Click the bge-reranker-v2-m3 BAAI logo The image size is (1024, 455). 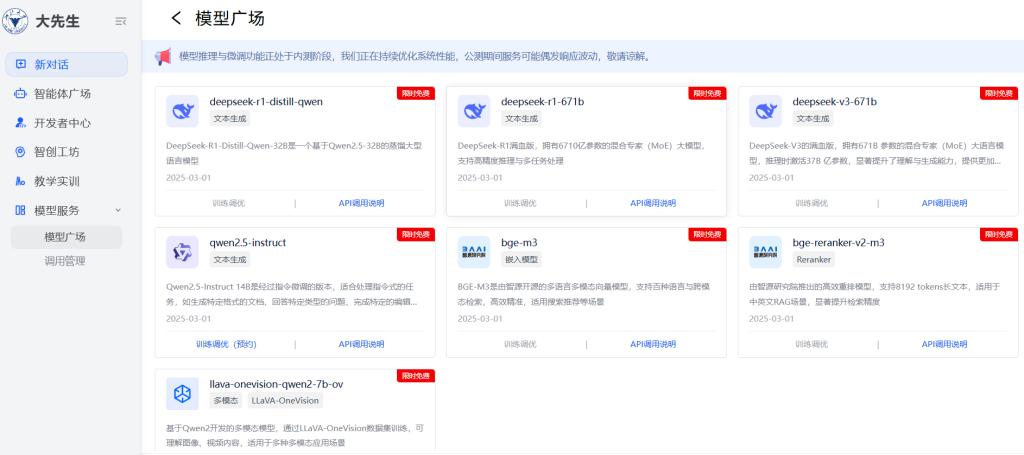click(x=765, y=252)
